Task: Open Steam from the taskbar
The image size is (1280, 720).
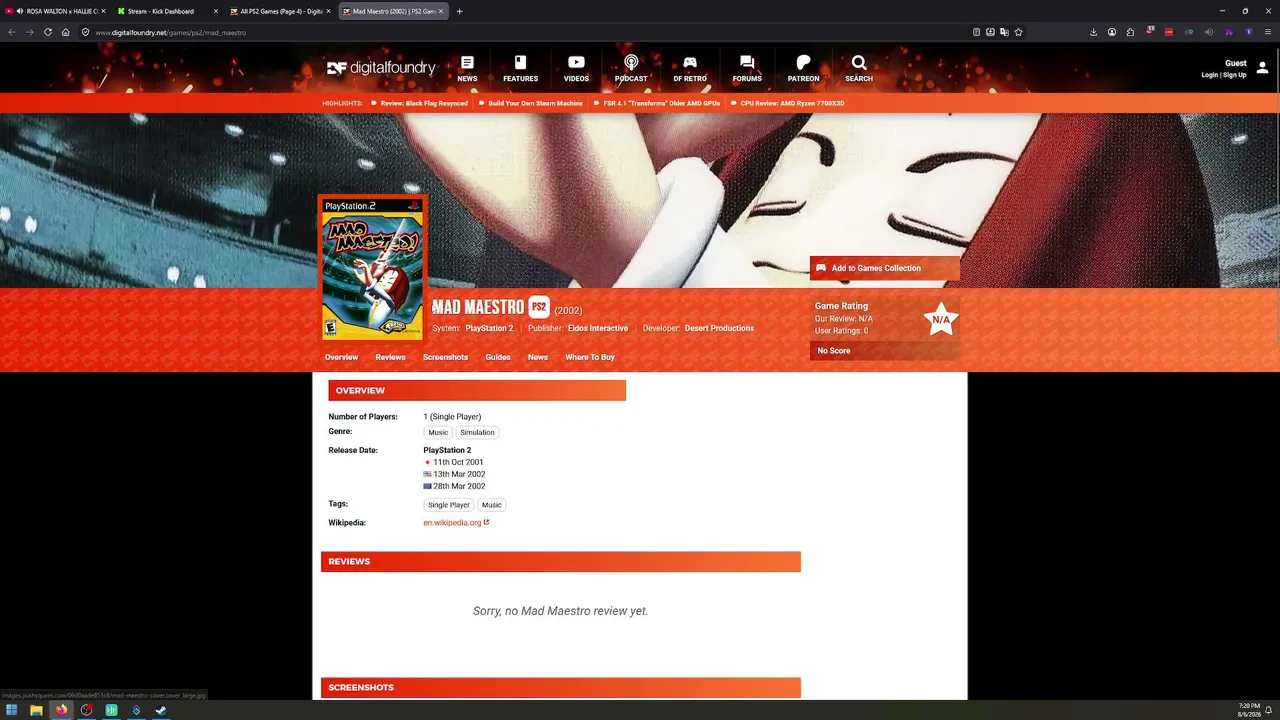Action: tap(161, 710)
